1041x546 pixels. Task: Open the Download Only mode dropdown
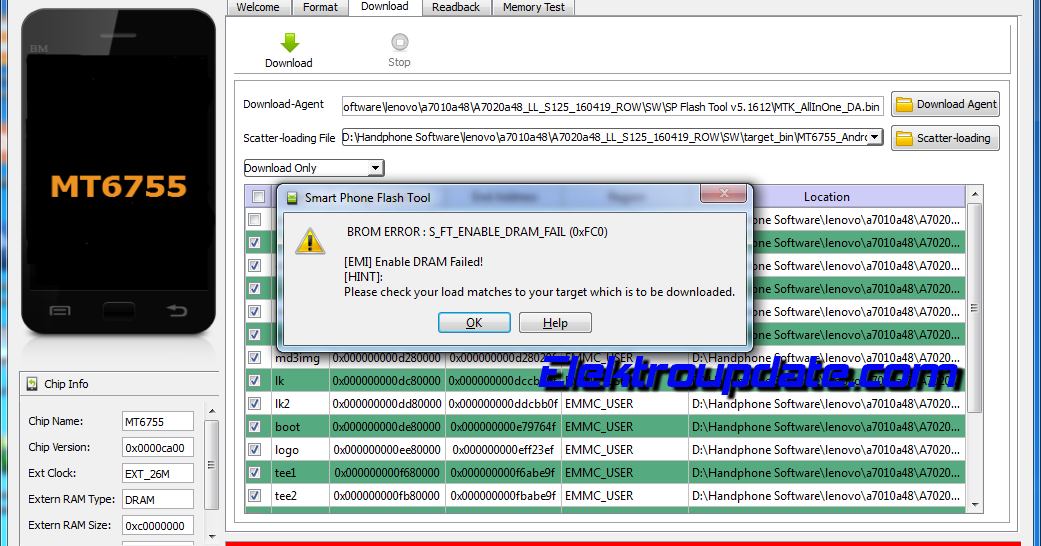point(375,168)
